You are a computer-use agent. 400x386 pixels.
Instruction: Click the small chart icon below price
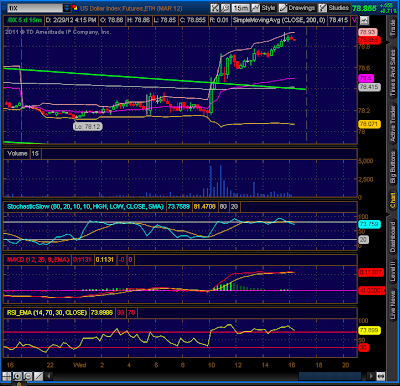click(364, 20)
